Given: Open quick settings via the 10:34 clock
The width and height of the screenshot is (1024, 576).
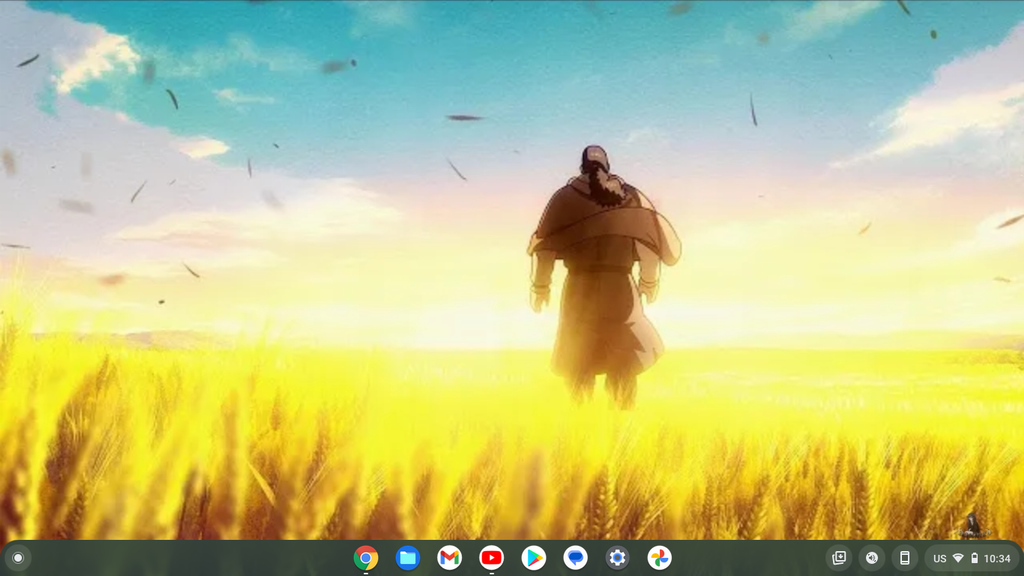Looking at the screenshot, I should click(997, 558).
